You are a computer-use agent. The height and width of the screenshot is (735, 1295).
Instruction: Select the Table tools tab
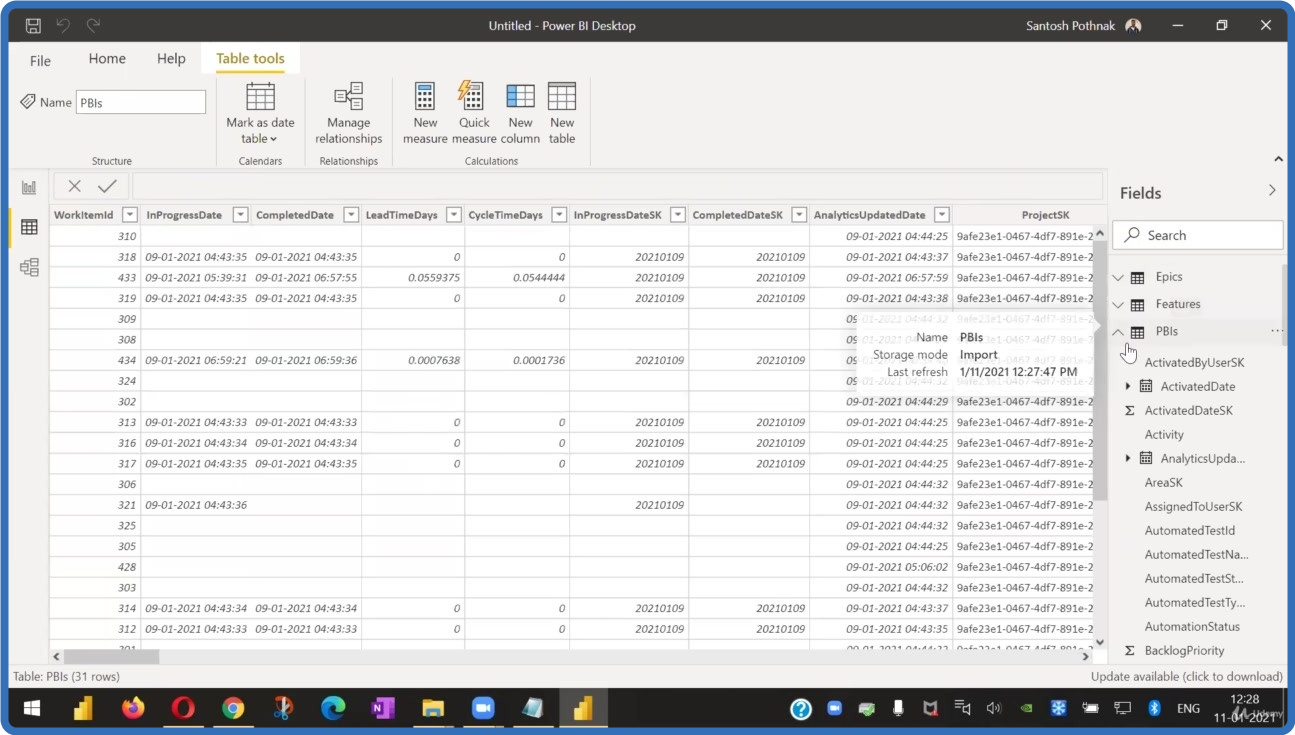tap(250, 59)
